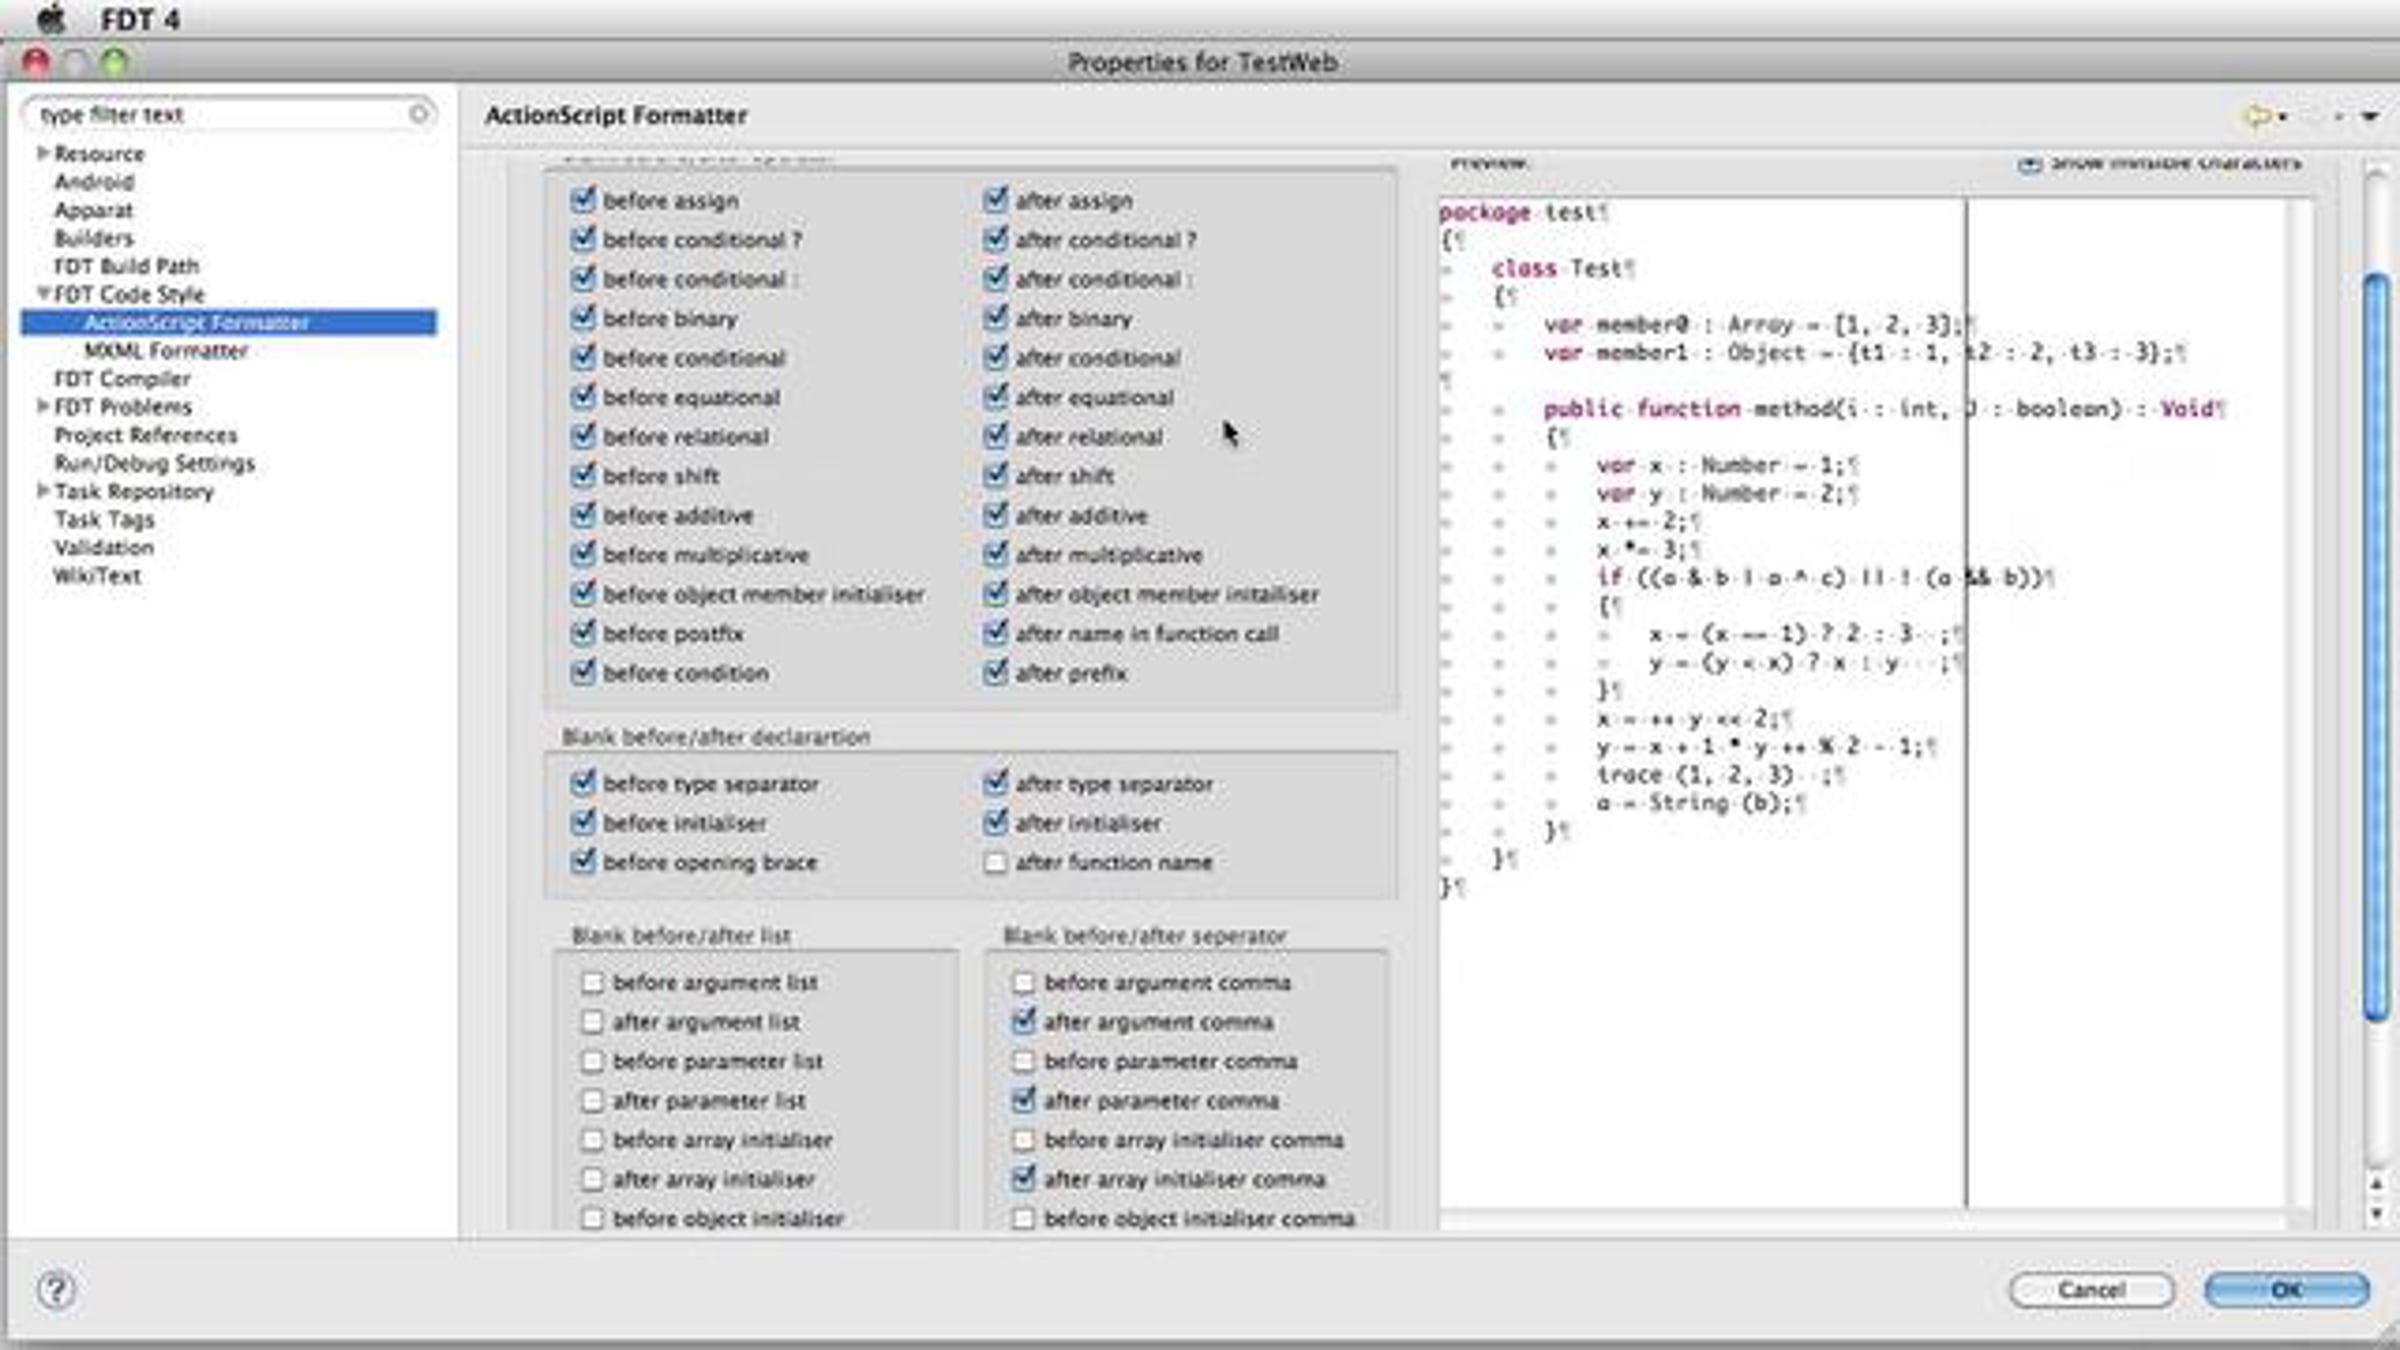Screen dimensions: 2400x1350
Task: Enable the after function name option
Action: 995,862
